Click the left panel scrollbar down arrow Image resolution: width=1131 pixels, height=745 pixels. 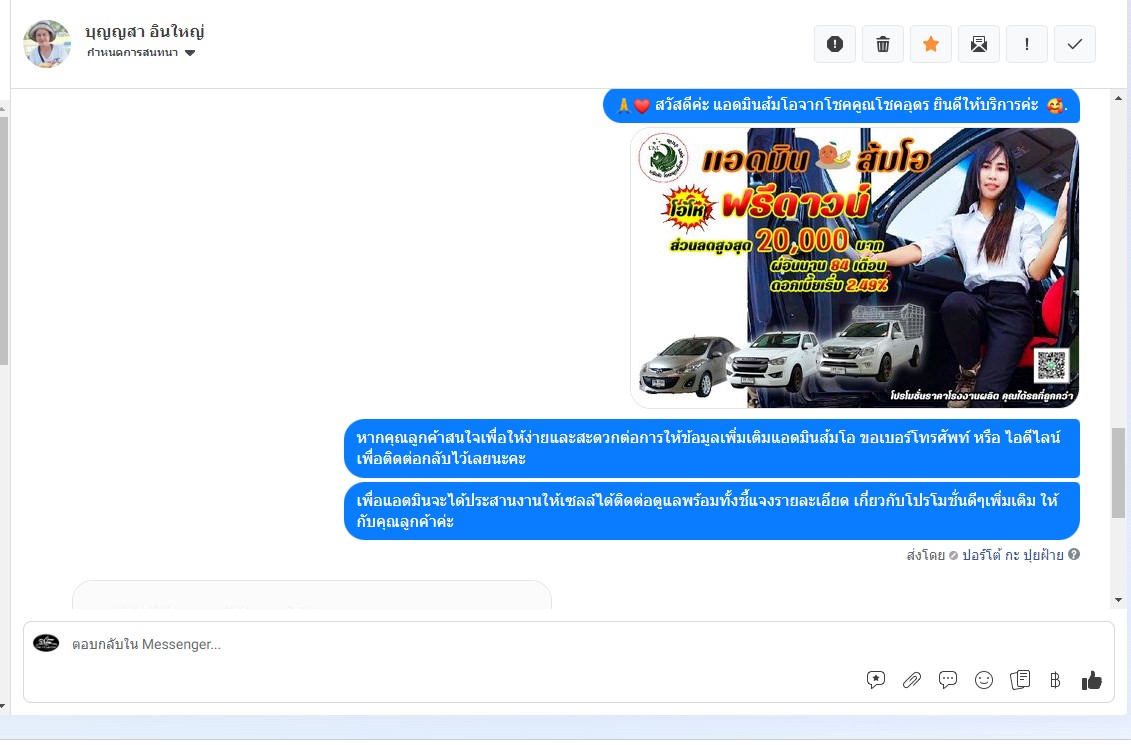point(3,706)
